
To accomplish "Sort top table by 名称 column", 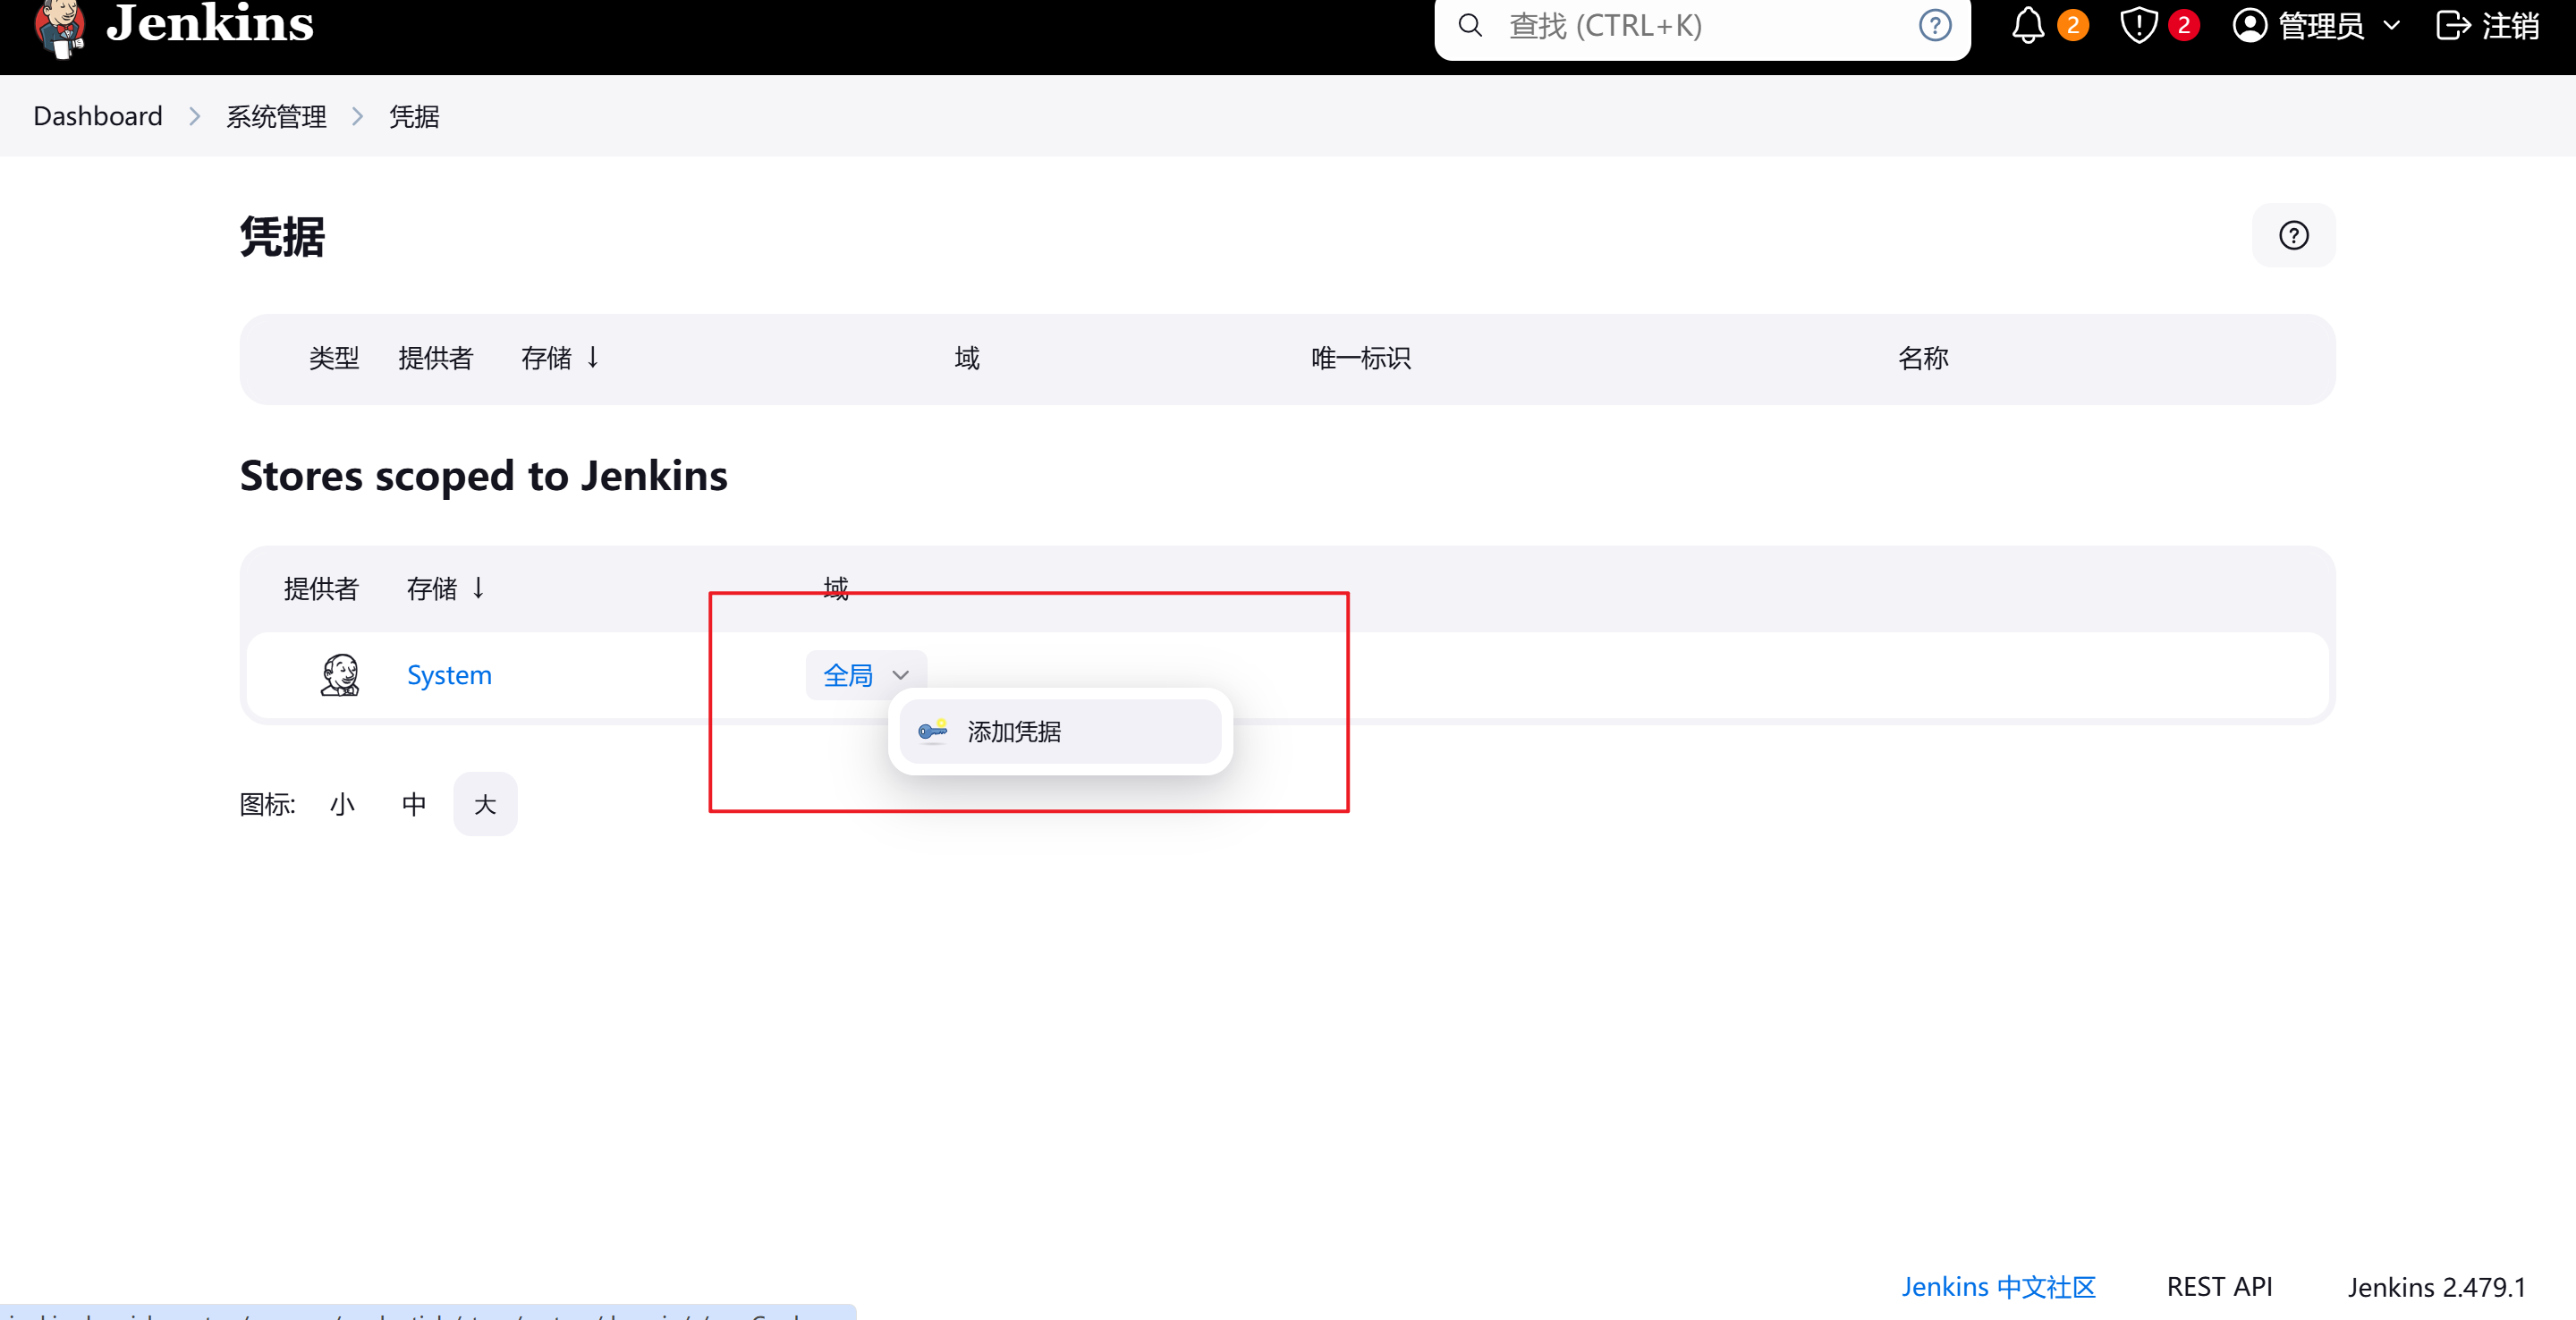I will click(x=1923, y=358).
